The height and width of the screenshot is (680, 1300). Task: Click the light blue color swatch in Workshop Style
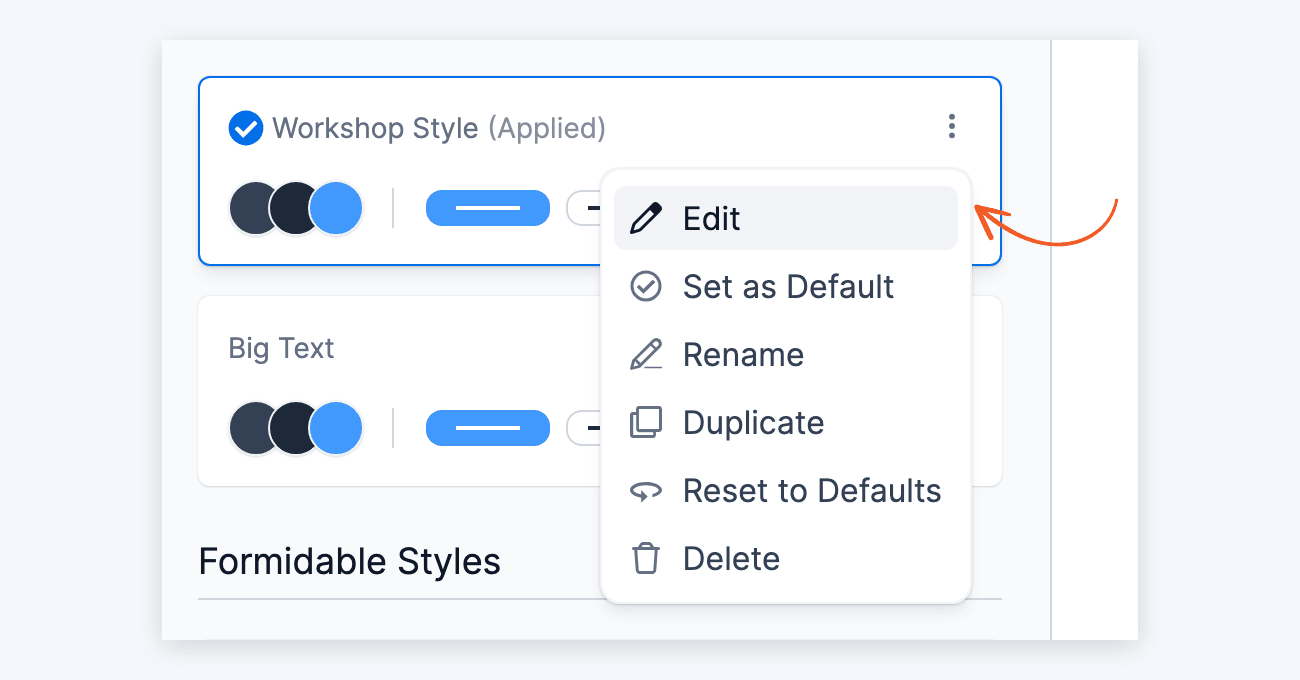pos(336,208)
